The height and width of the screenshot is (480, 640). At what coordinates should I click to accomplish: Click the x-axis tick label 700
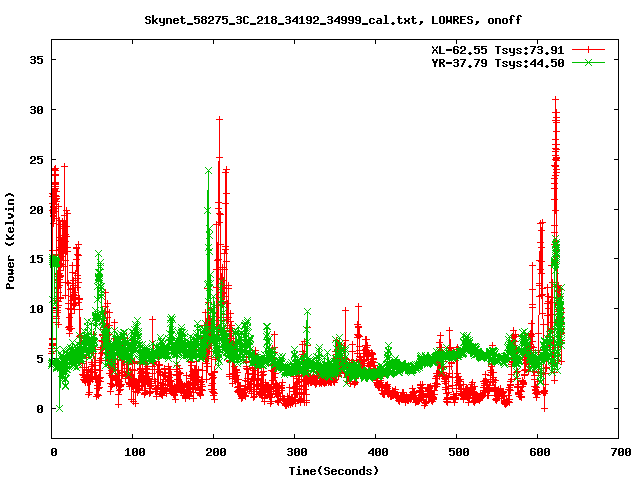pos(621,452)
